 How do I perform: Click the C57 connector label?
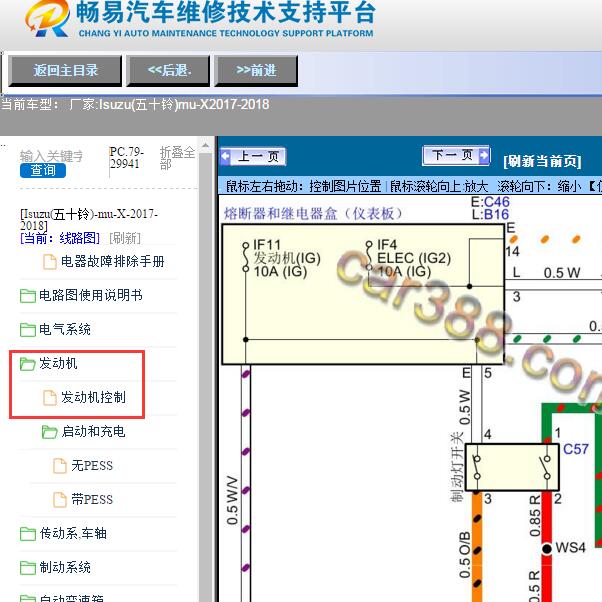tap(576, 449)
